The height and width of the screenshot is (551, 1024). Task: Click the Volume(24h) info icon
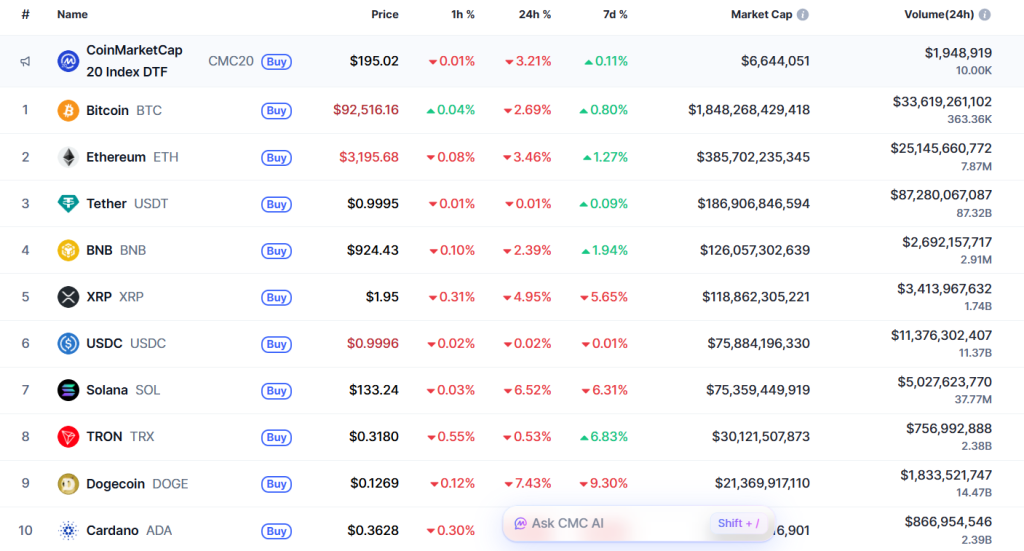click(x=985, y=15)
